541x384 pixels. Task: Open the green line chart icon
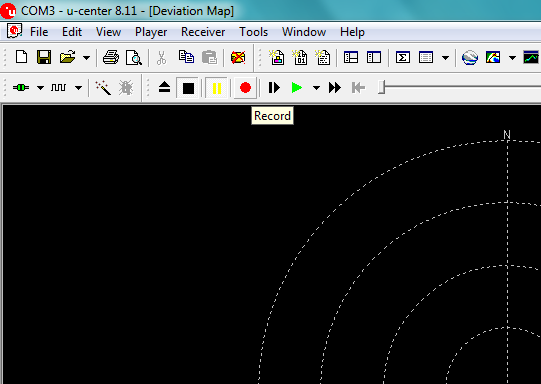pyautogui.click(x=531, y=57)
